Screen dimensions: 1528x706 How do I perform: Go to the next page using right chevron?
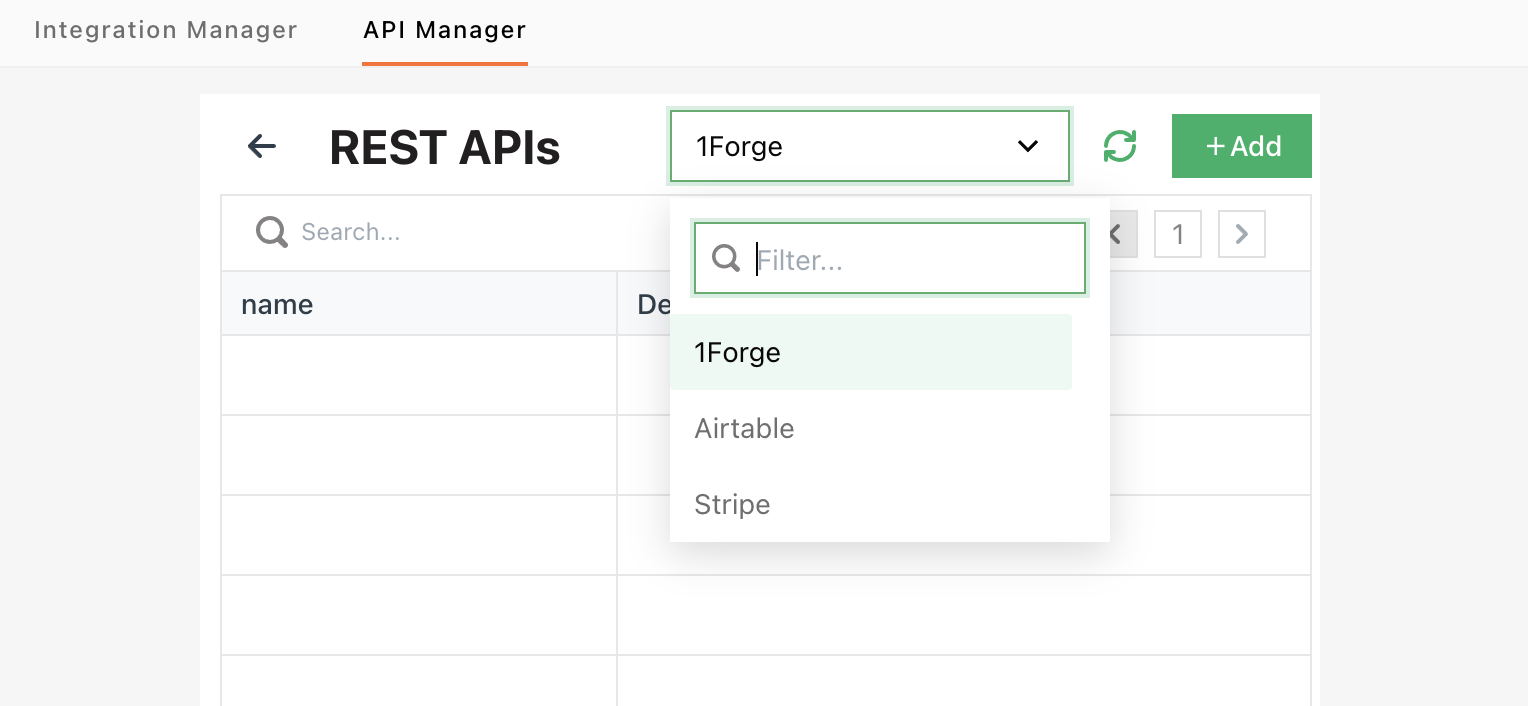click(1241, 233)
